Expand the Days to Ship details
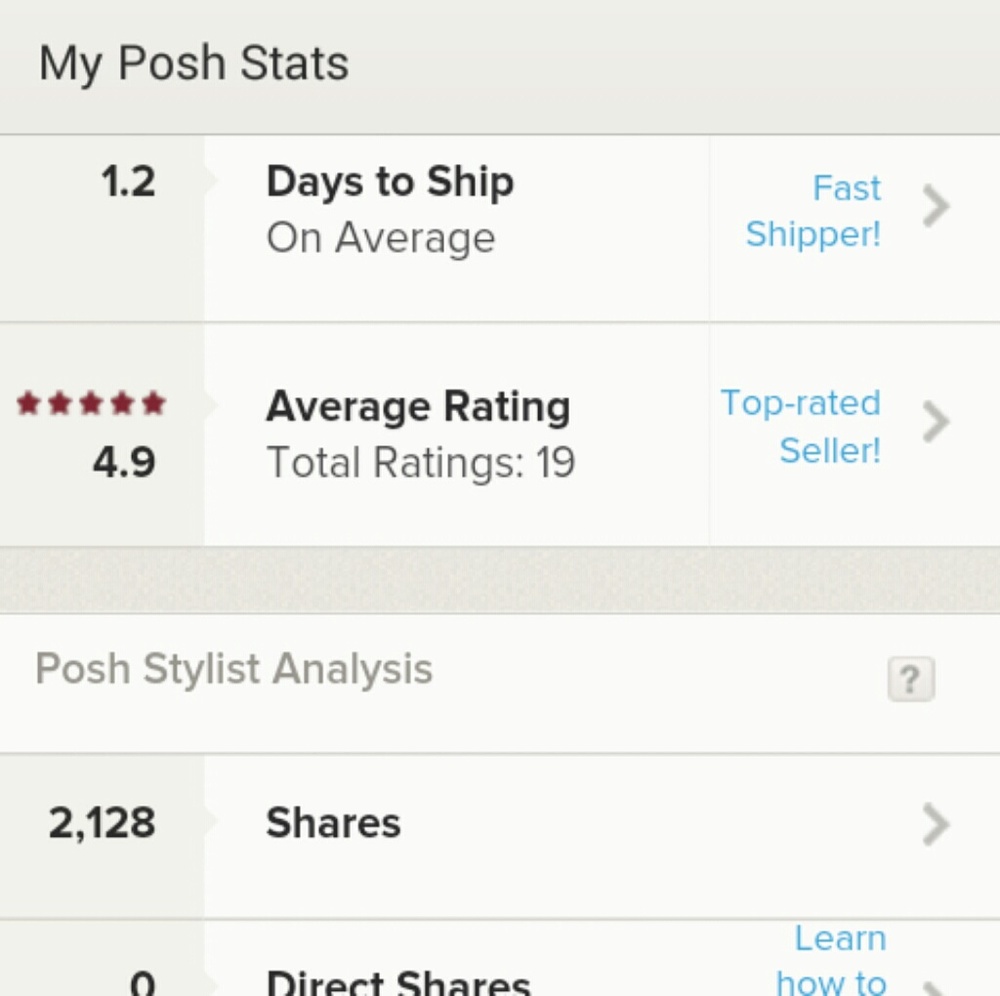Image resolution: width=1000 pixels, height=996 pixels. click(936, 207)
